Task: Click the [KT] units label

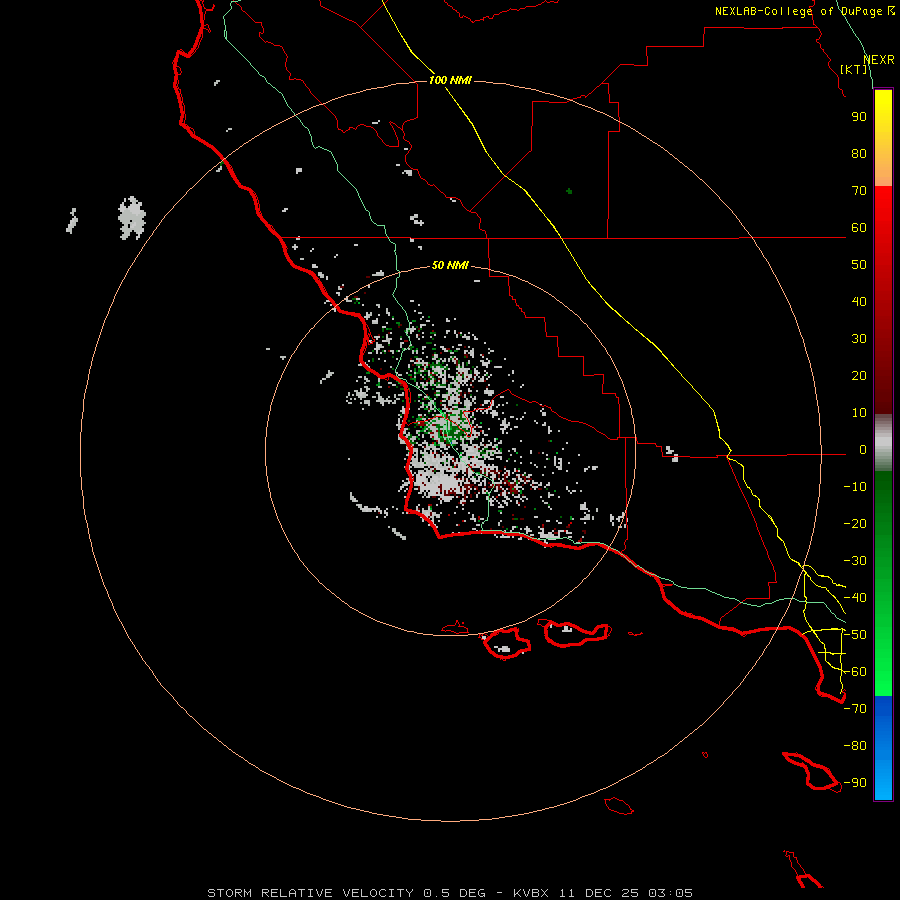Action: [x=854, y=69]
